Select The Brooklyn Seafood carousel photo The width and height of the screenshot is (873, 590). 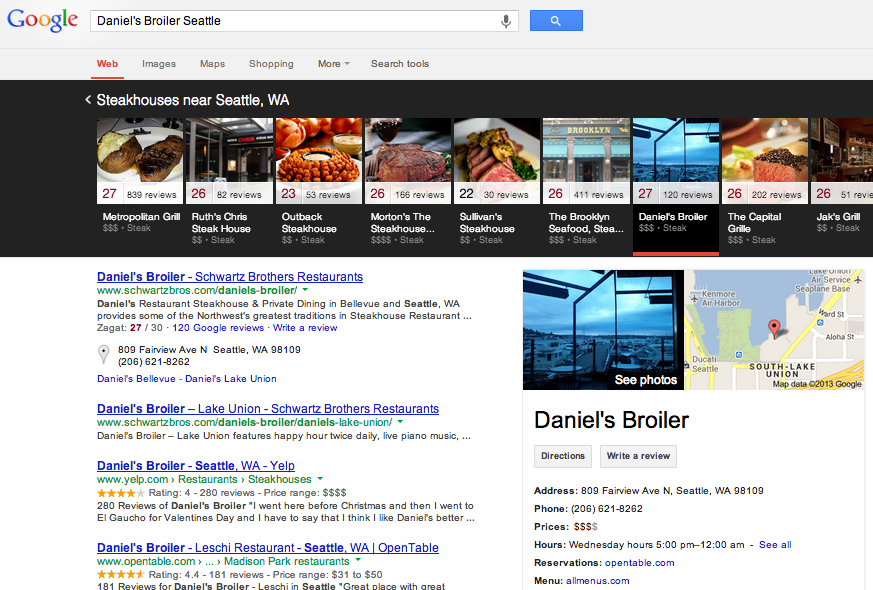coord(586,161)
